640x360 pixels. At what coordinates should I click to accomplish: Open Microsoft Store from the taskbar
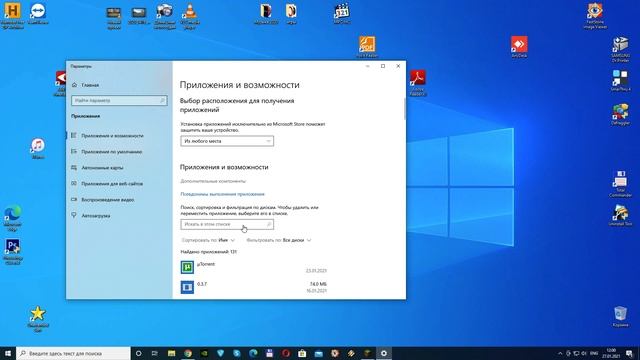pos(302,353)
